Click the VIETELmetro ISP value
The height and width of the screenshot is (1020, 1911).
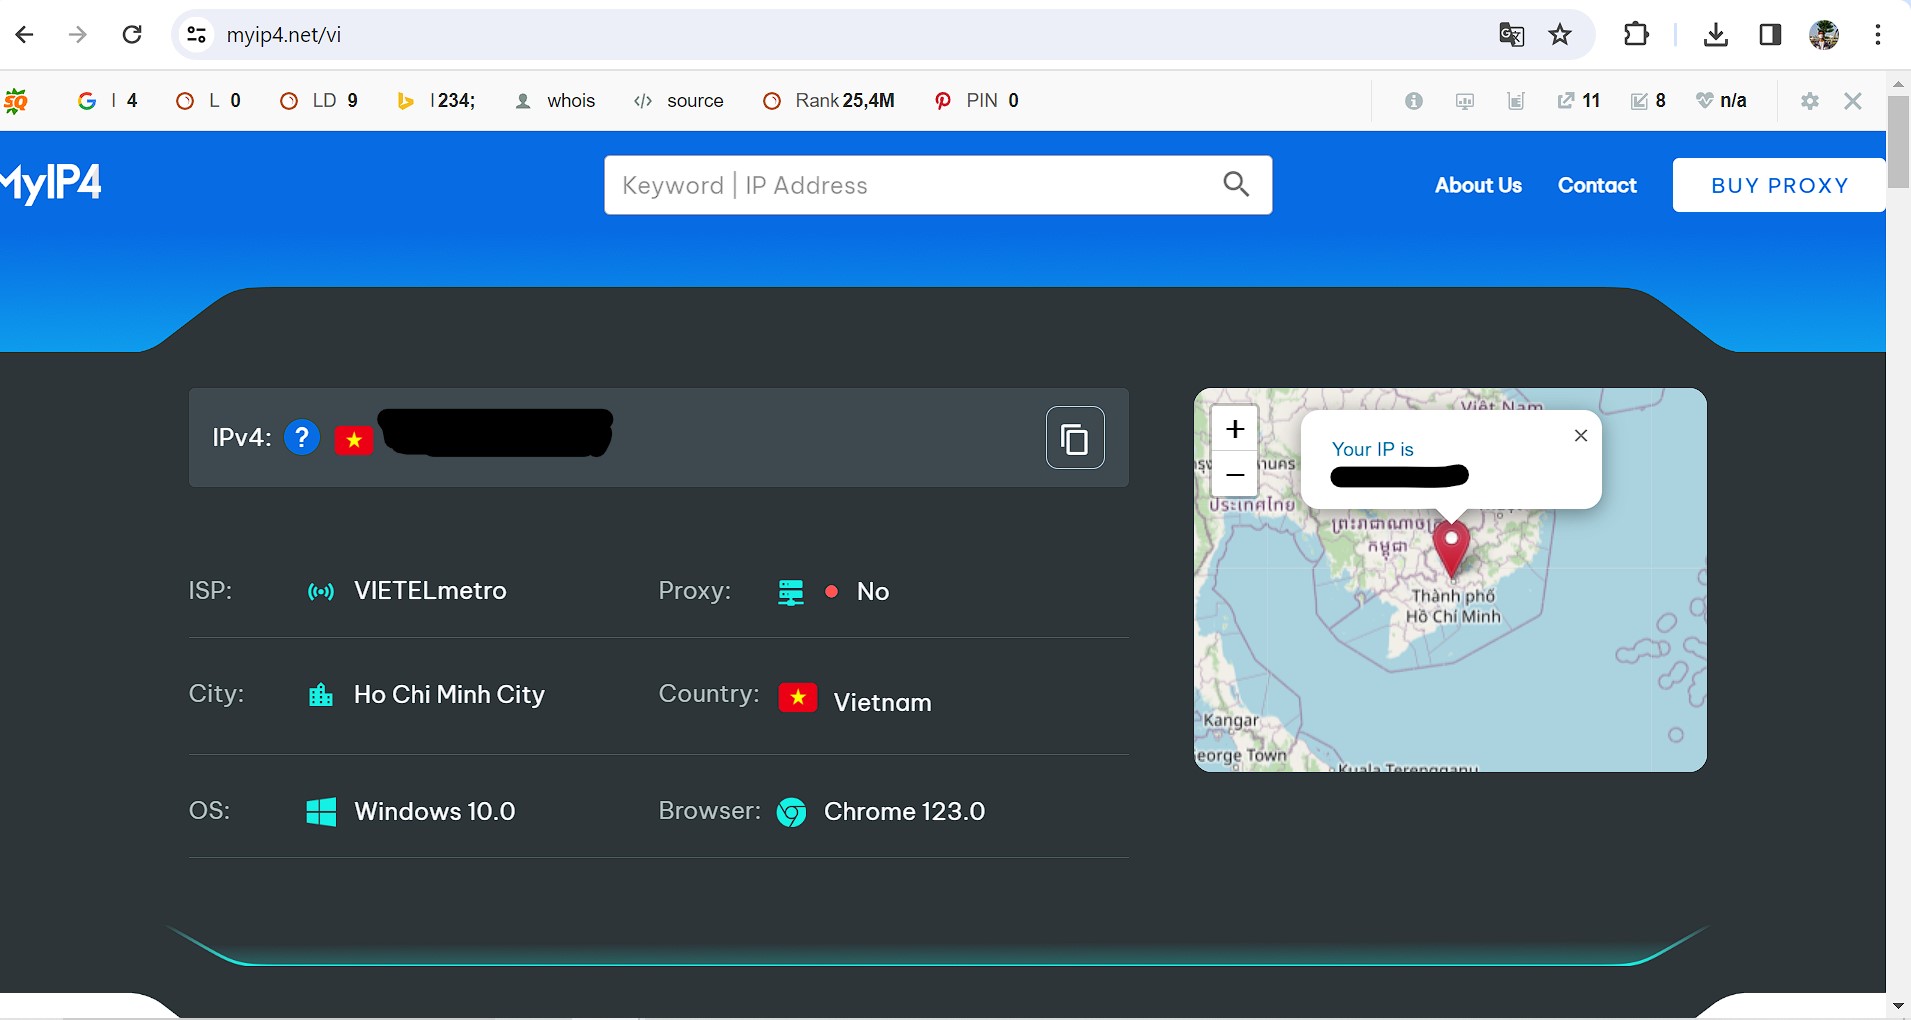pos(430,591)
